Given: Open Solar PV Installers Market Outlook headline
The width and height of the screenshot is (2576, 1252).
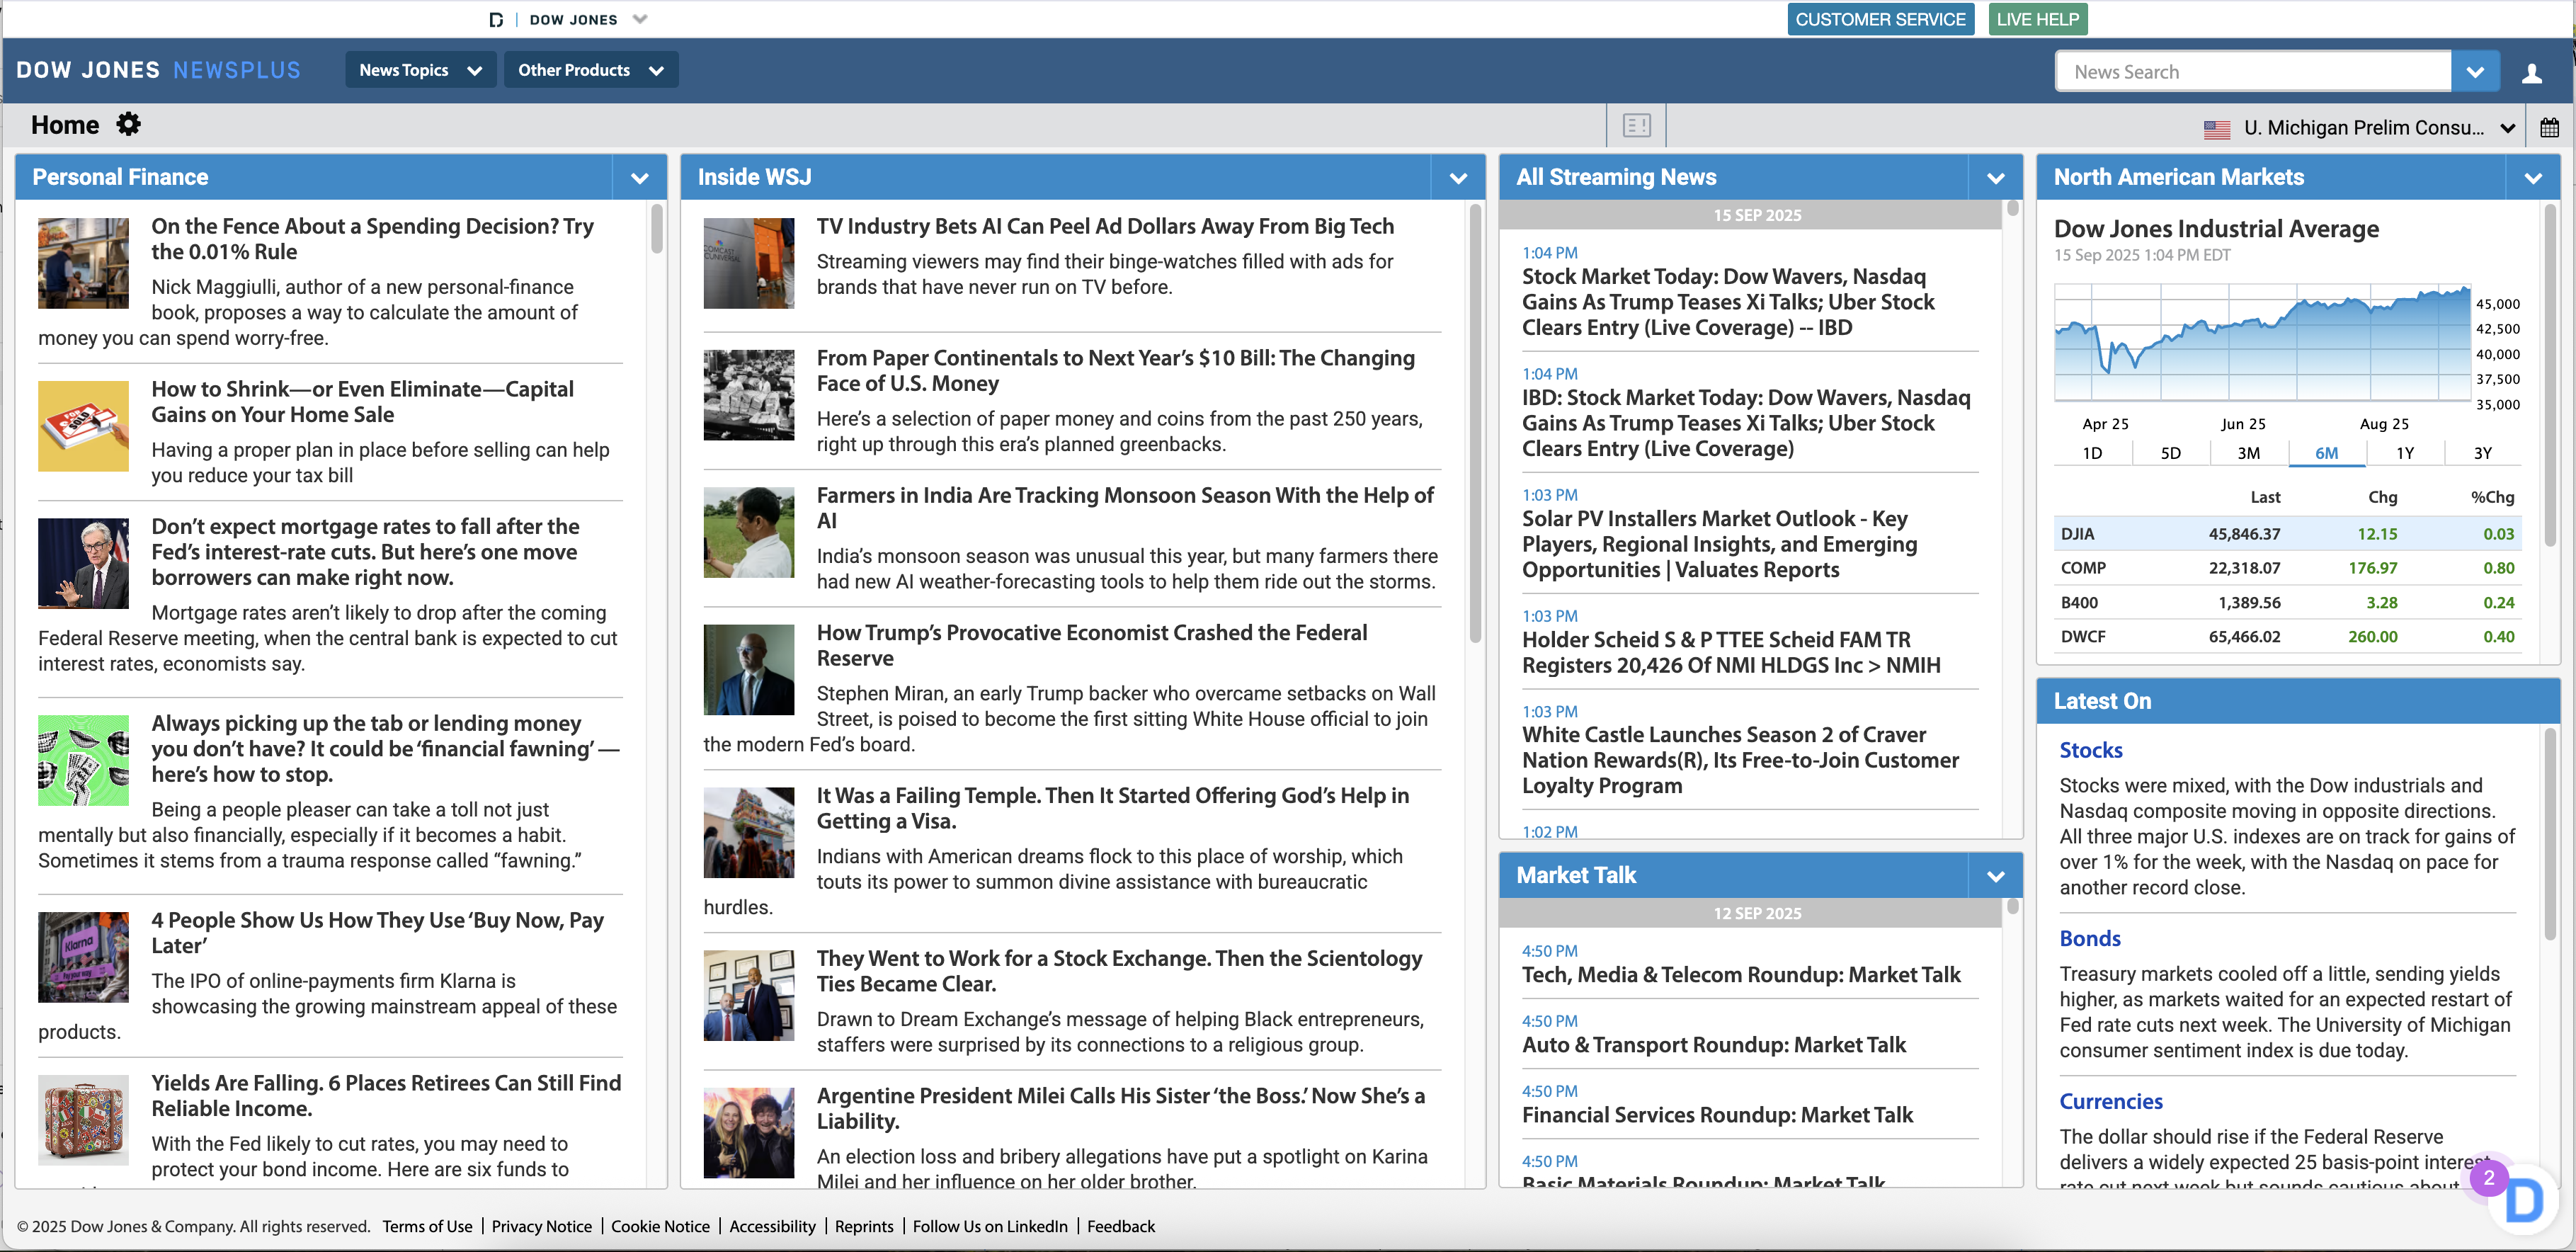Looking at the screenshot, I should (x=1720, y=544).
